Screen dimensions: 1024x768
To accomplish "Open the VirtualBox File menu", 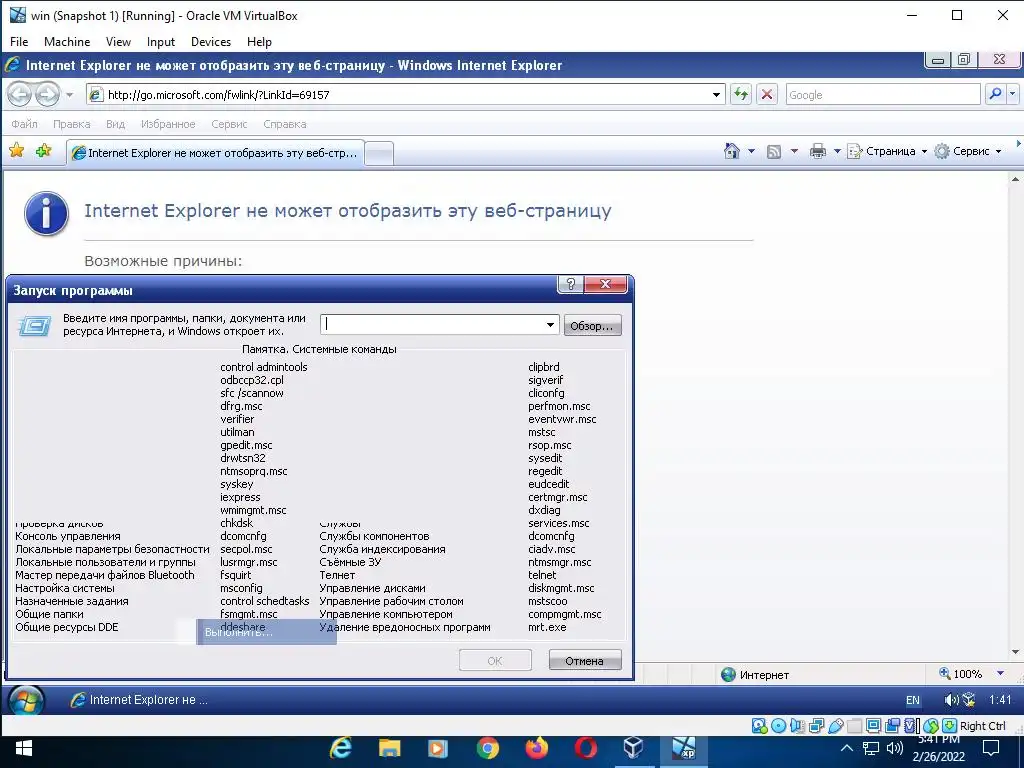I will click(x=19, y=42).
